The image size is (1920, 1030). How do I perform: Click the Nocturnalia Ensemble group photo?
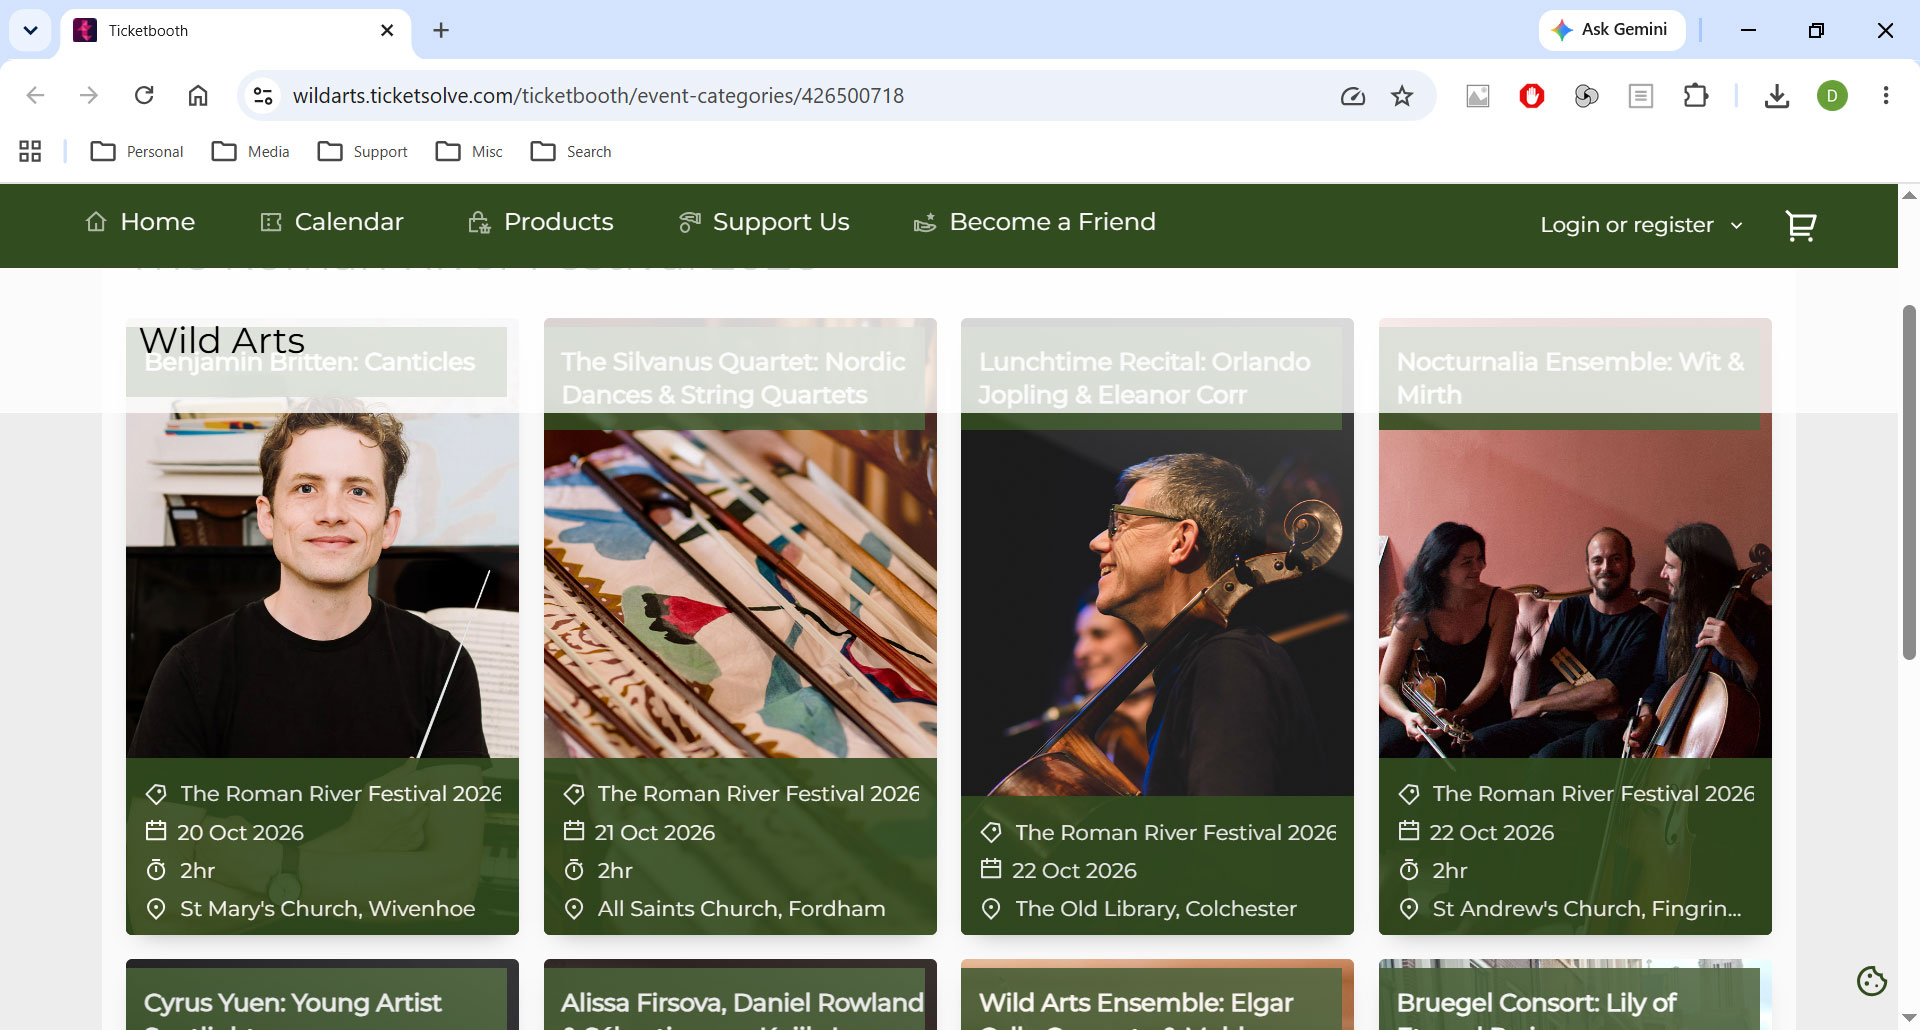tap(1575, 593)
